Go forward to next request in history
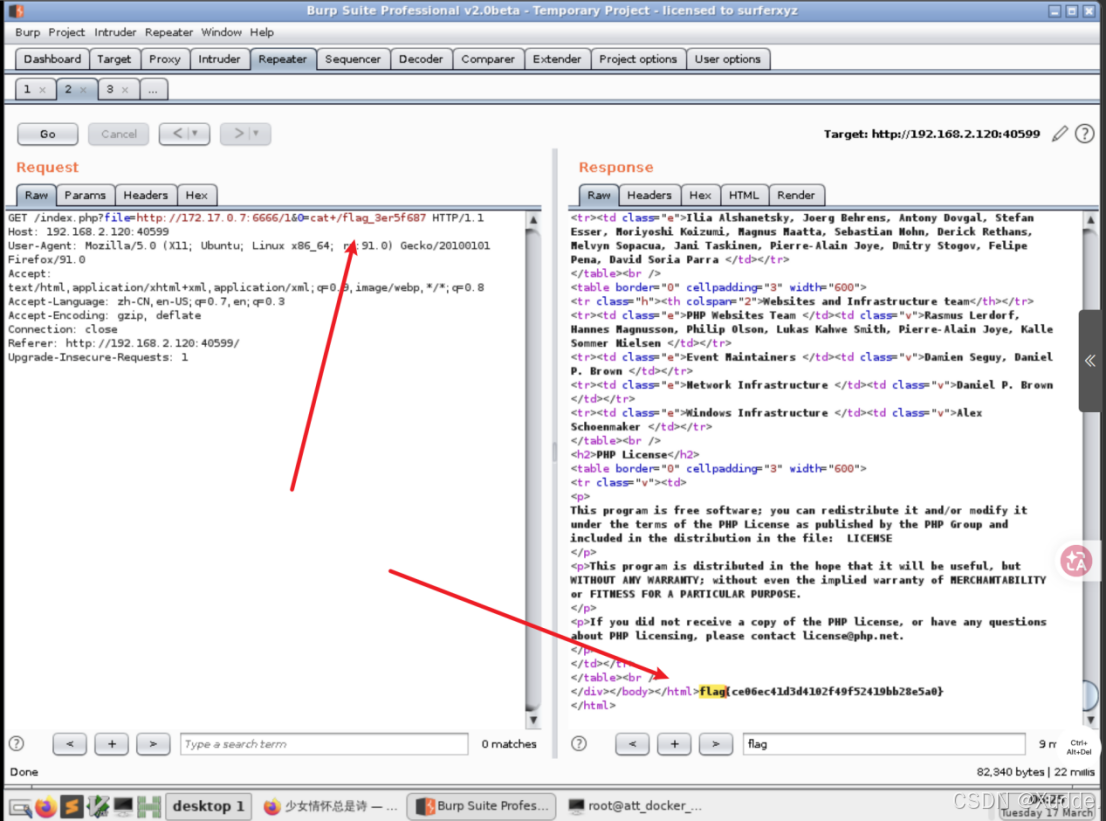The width and height of the screenshot is (1106, 821). (238, 133)
